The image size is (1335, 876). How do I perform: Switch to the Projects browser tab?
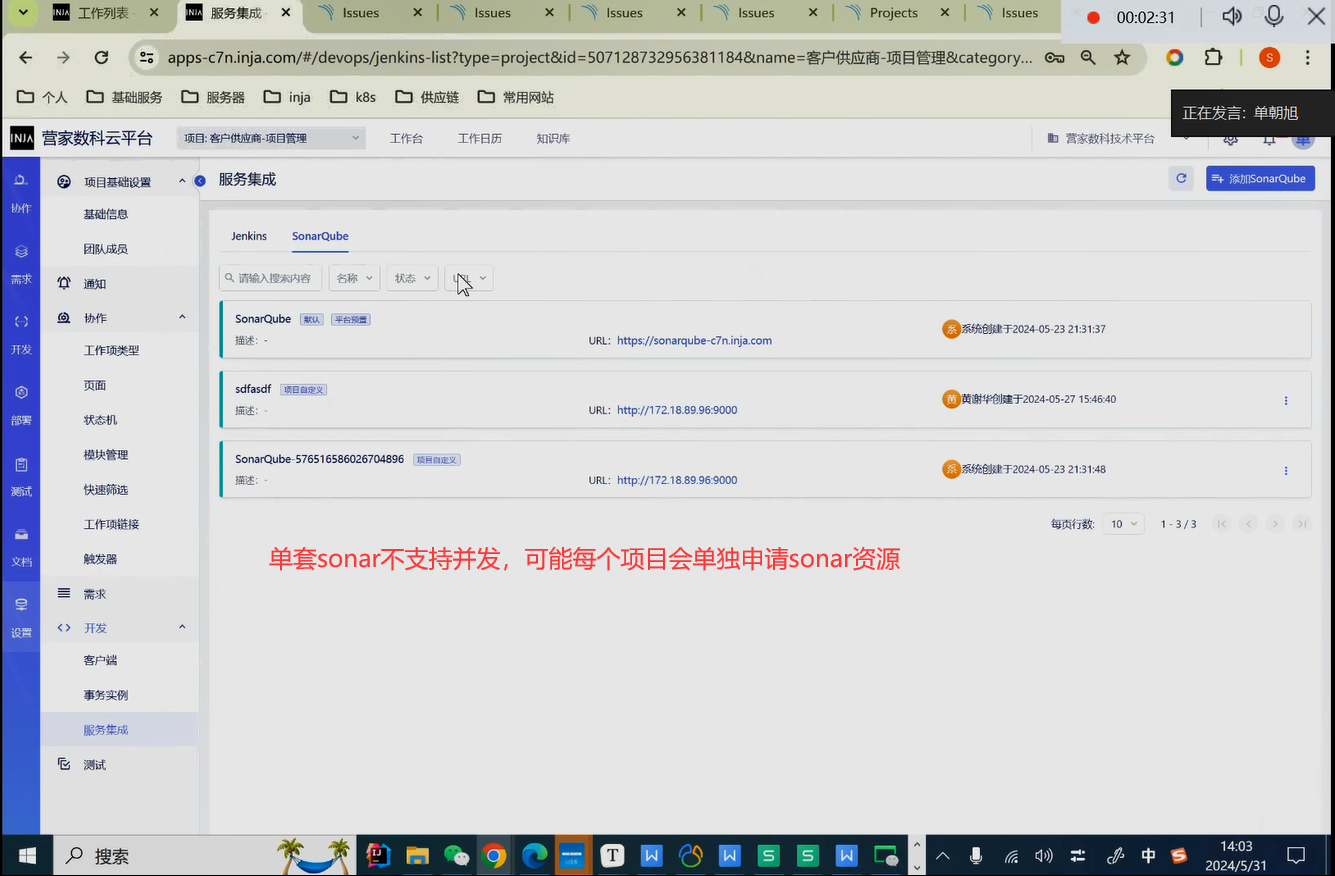click(898, 13)
